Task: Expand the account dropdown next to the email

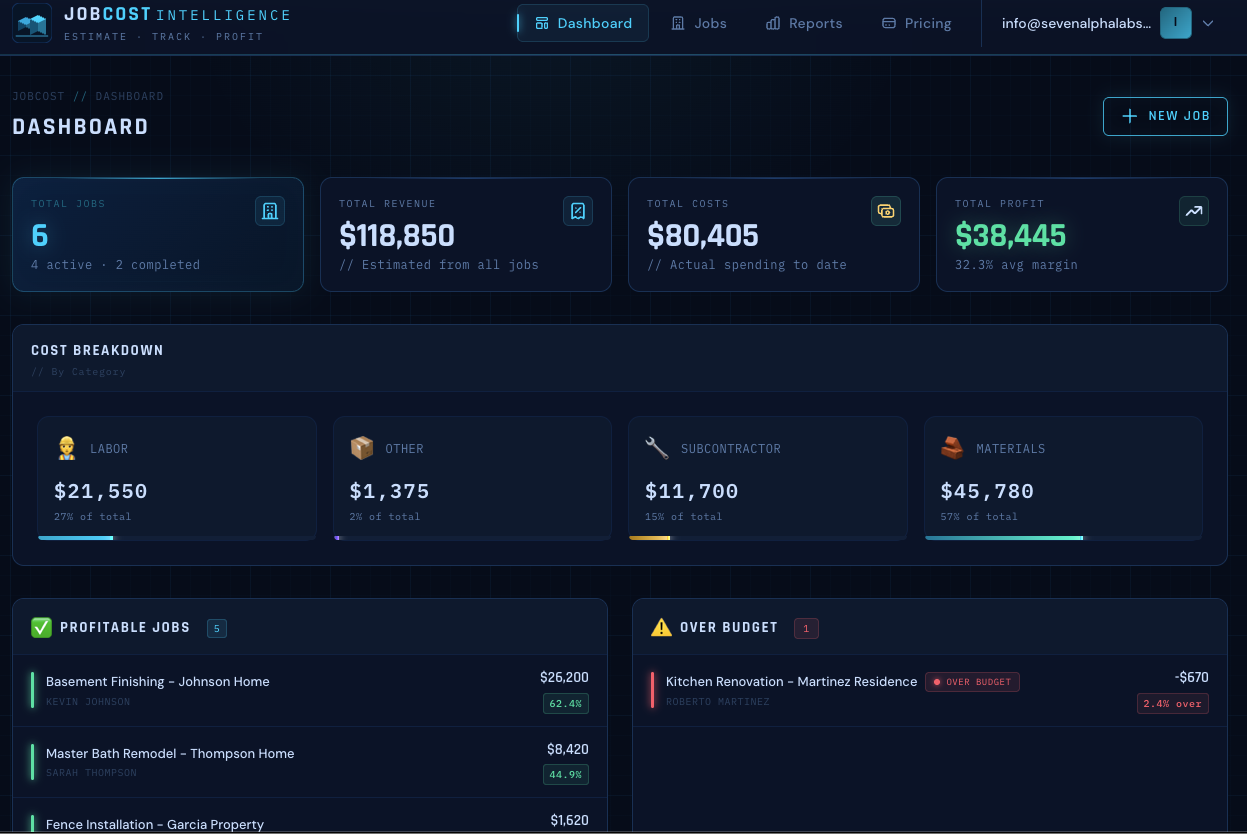Action: tap(1207, 22)
